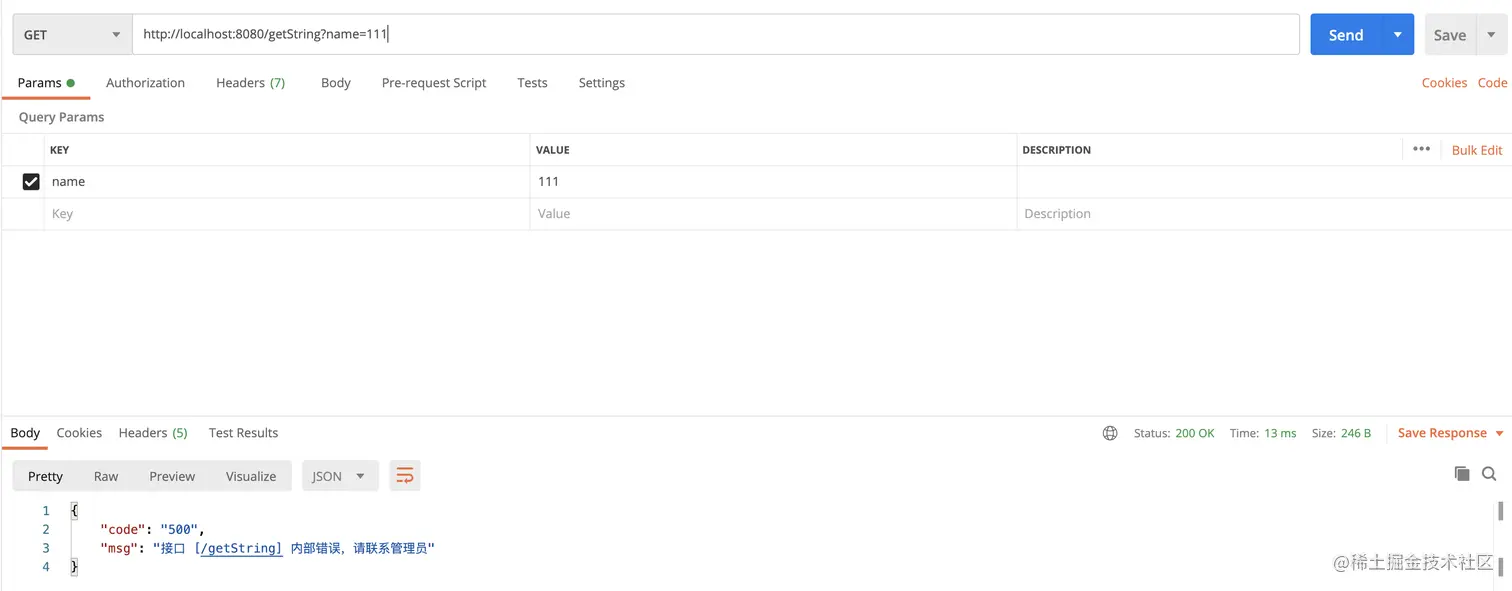Copy response with the copy icon
1512x591 pixels.
point(1462,474)
